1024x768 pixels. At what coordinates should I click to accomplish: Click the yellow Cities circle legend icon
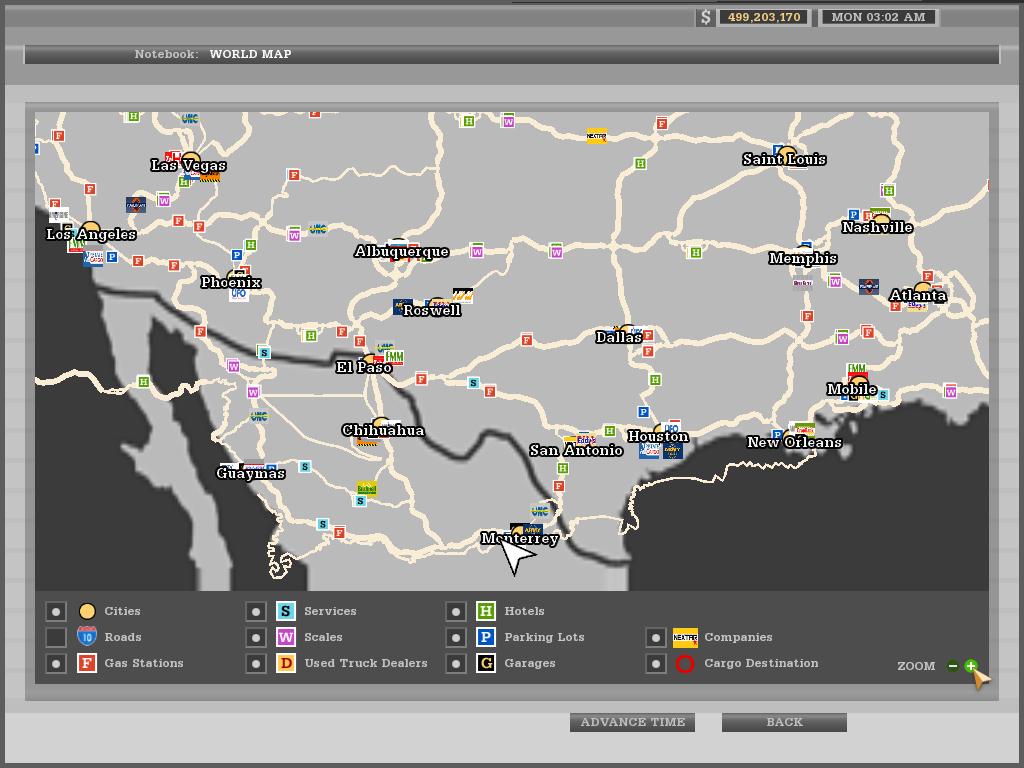(87, 611)
